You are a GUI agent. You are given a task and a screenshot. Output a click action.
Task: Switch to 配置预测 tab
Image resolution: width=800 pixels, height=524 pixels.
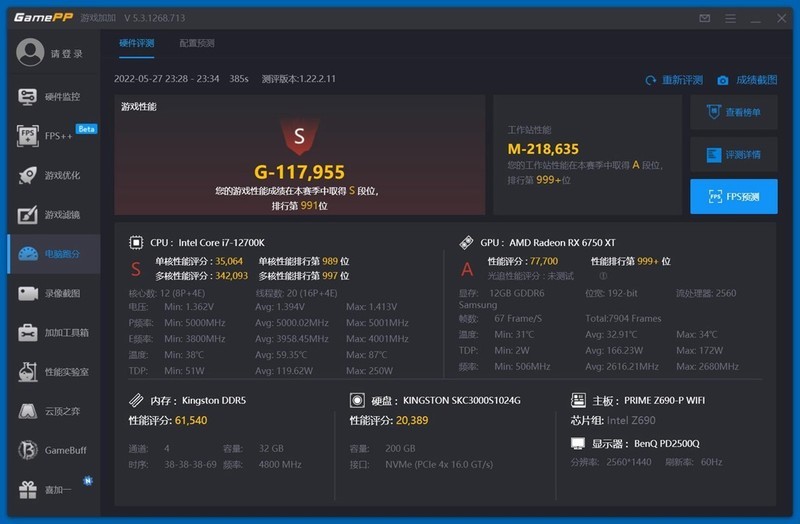point(197,43)
